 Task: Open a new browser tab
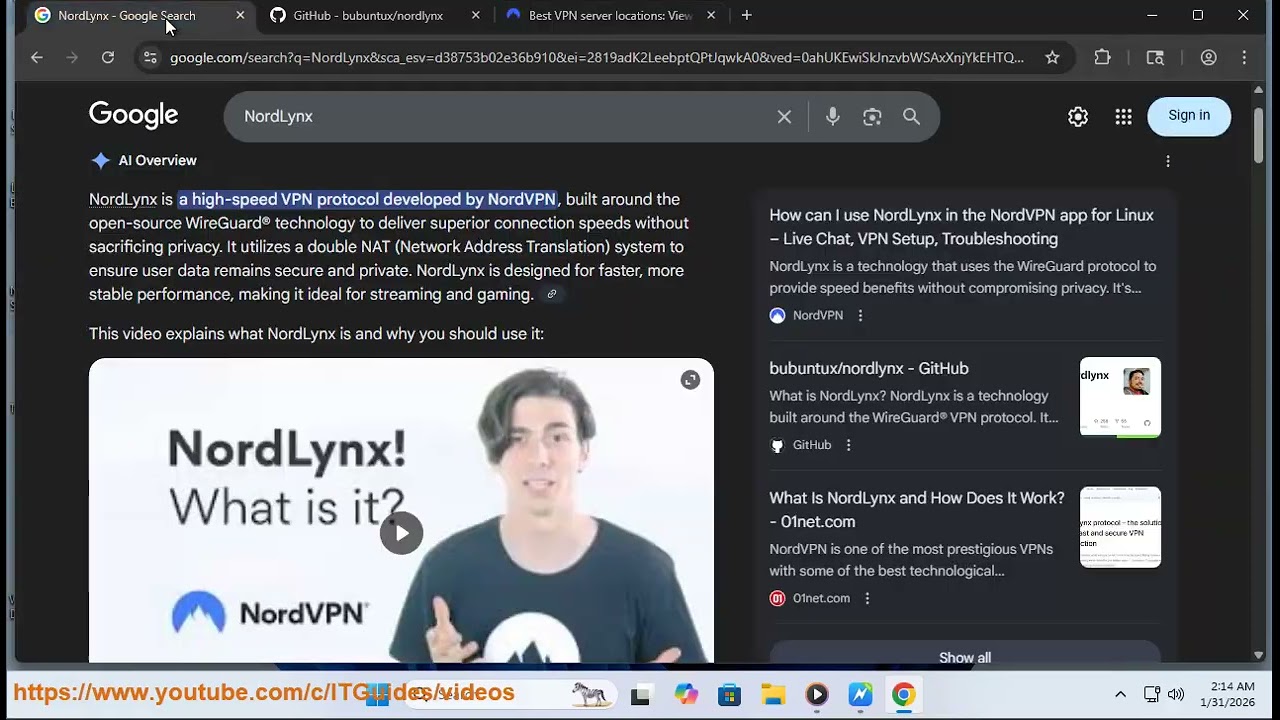click(x=746, y=16)
